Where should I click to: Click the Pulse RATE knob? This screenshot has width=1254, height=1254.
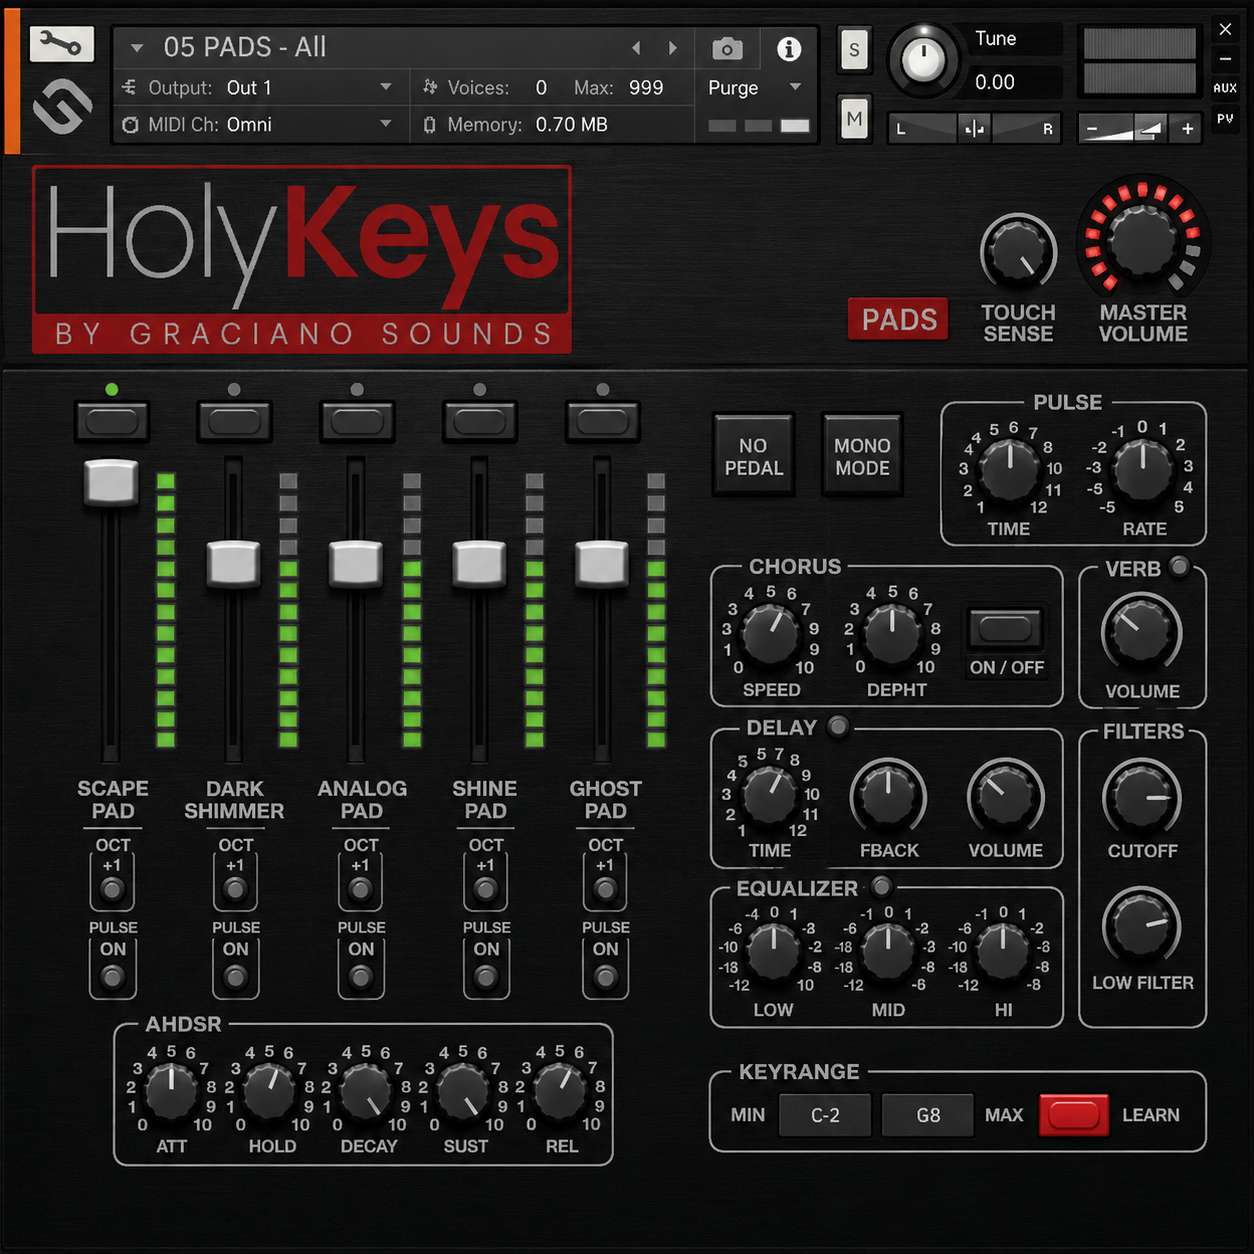(x=1142, y=470)
